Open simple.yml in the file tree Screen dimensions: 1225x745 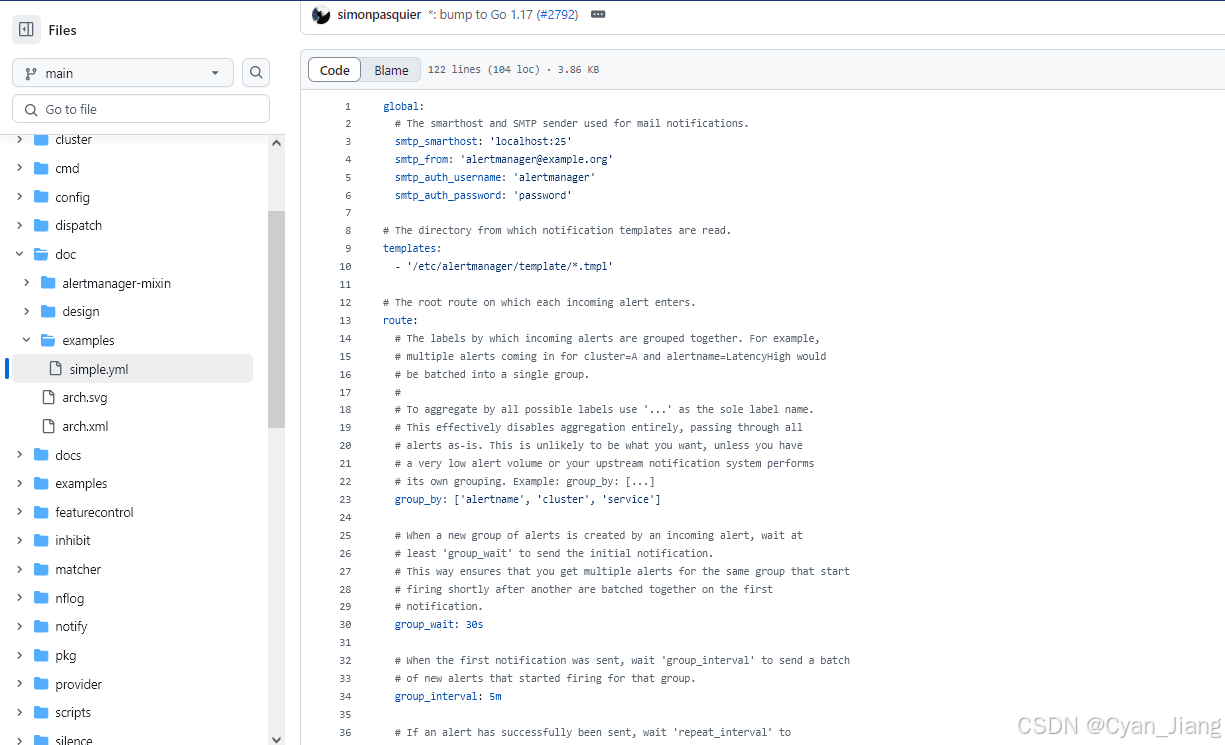pyautogui.click(x=99, y=369)
